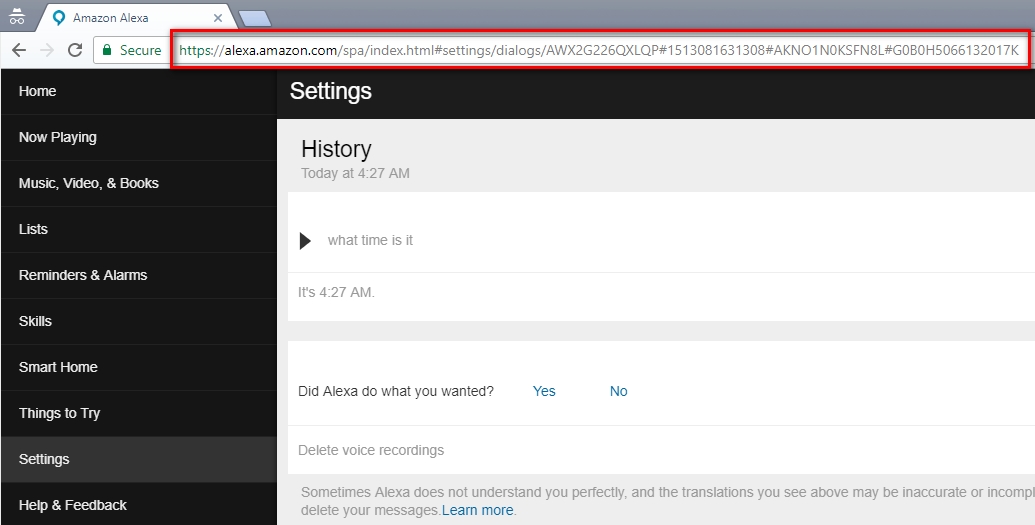Navigate to Skills
The image size is (1035, 525).
pos(139,322)
